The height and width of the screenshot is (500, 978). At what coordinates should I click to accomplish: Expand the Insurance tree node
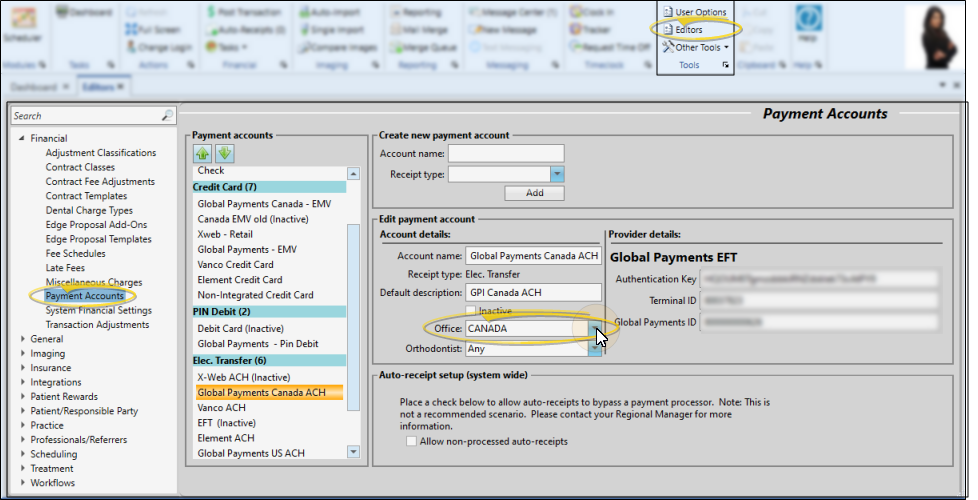(22, 368)
